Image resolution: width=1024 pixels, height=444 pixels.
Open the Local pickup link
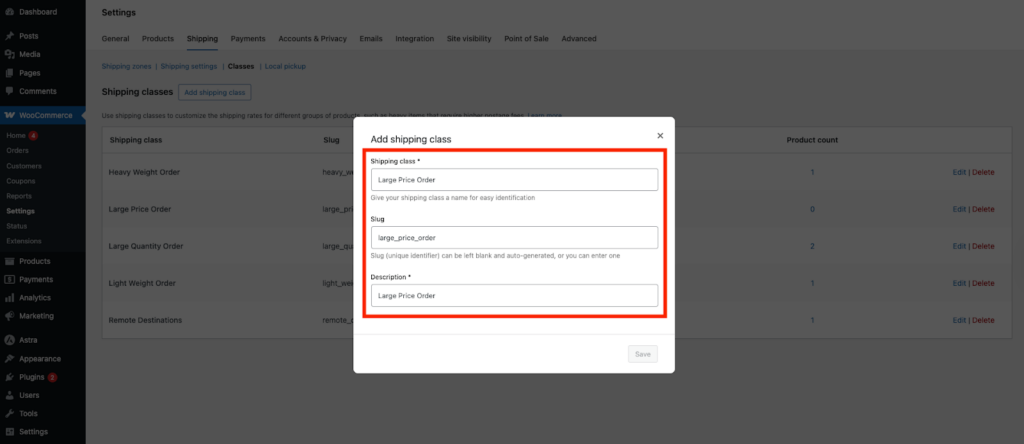[285, 66]
